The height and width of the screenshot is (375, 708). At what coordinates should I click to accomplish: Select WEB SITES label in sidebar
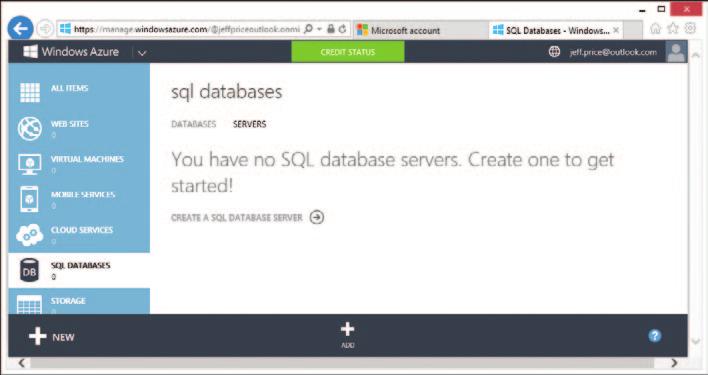pyautogui.click(x=70, y=124)
